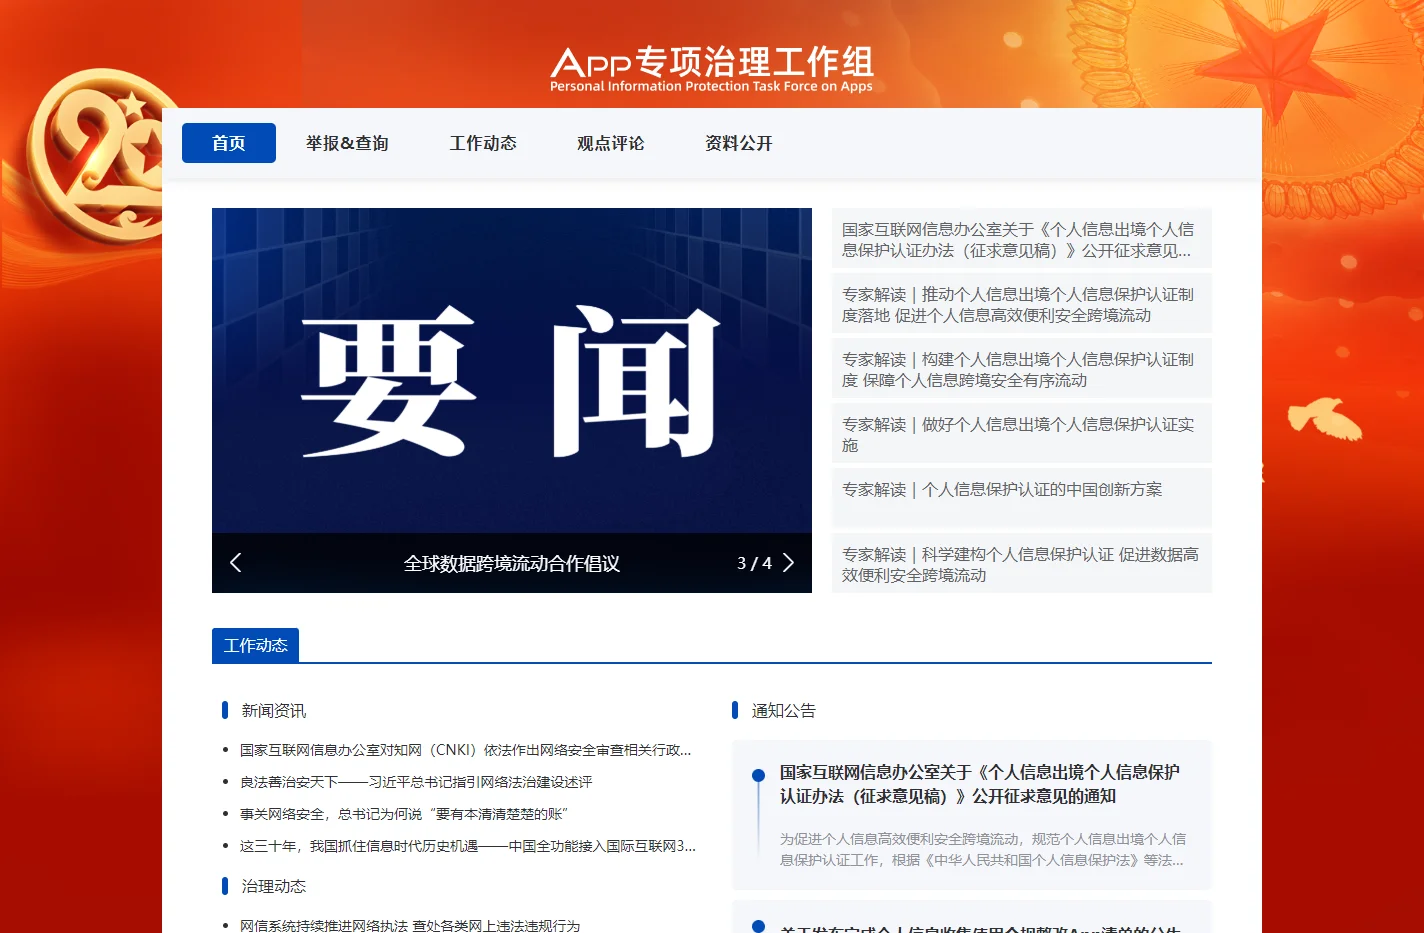This screenshot has height=933, width=1424.
Task: Open news about 知网（CNKI）网络安全审查
Action: coord(466,750)
